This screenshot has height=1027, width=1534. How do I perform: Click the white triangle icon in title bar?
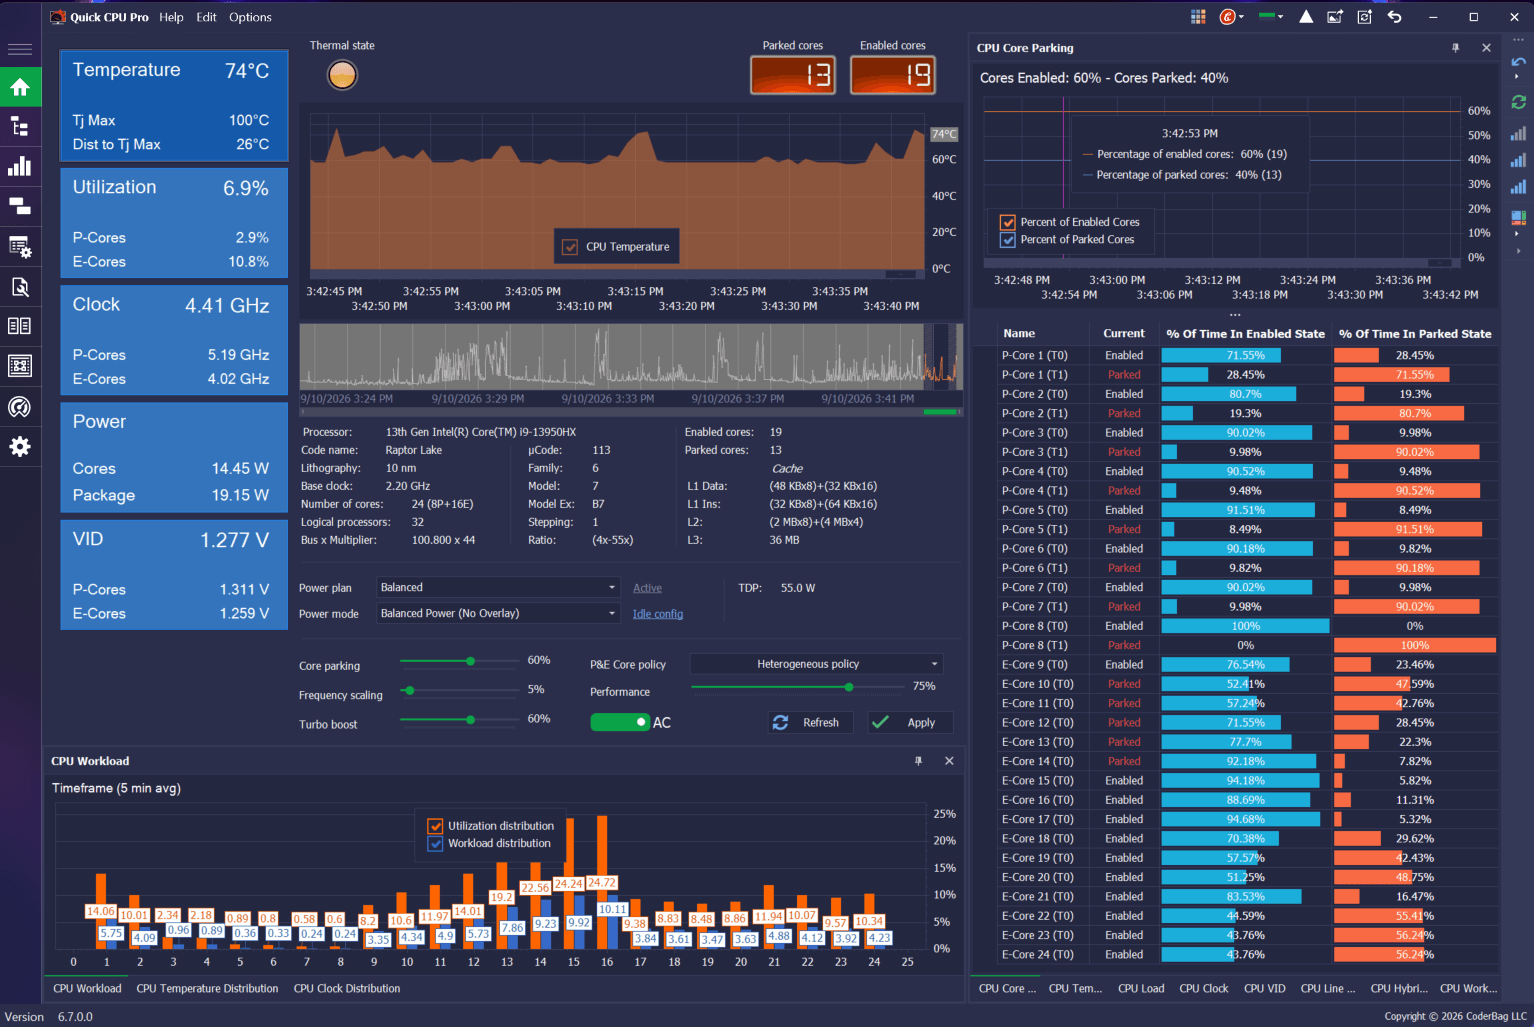coord(1306,17)
